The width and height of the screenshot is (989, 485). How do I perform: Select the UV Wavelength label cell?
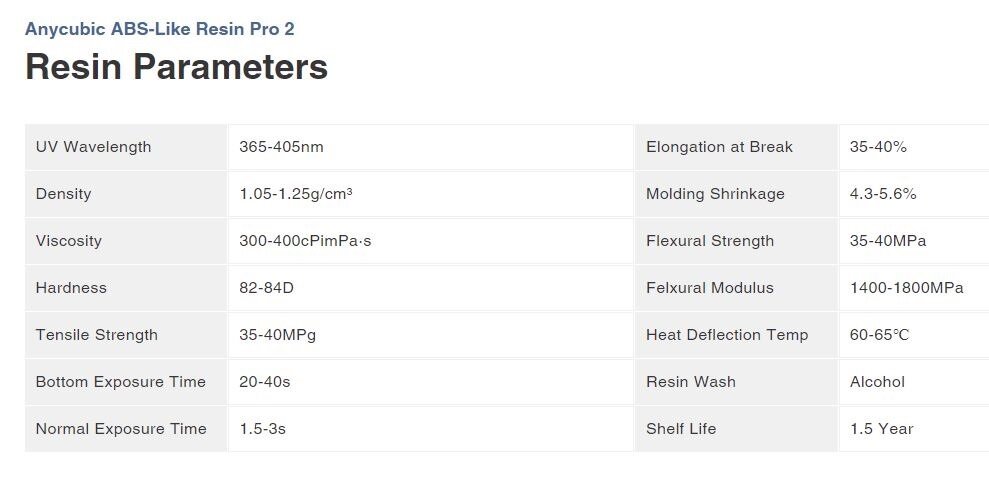click(x=126, y=147)
